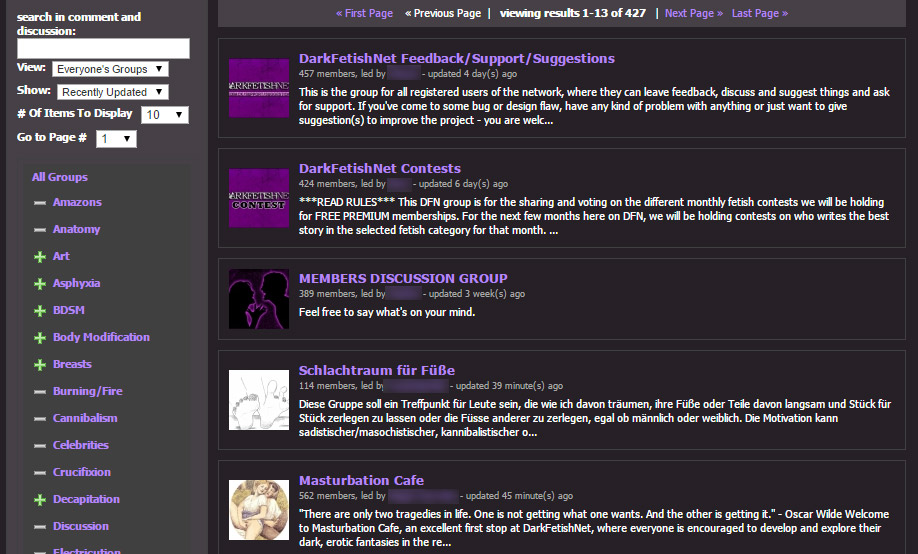This screenshot has width=918, height=554.
Task: Expand the Asphyxia category plus icon
Action: [x=40, y=283]
